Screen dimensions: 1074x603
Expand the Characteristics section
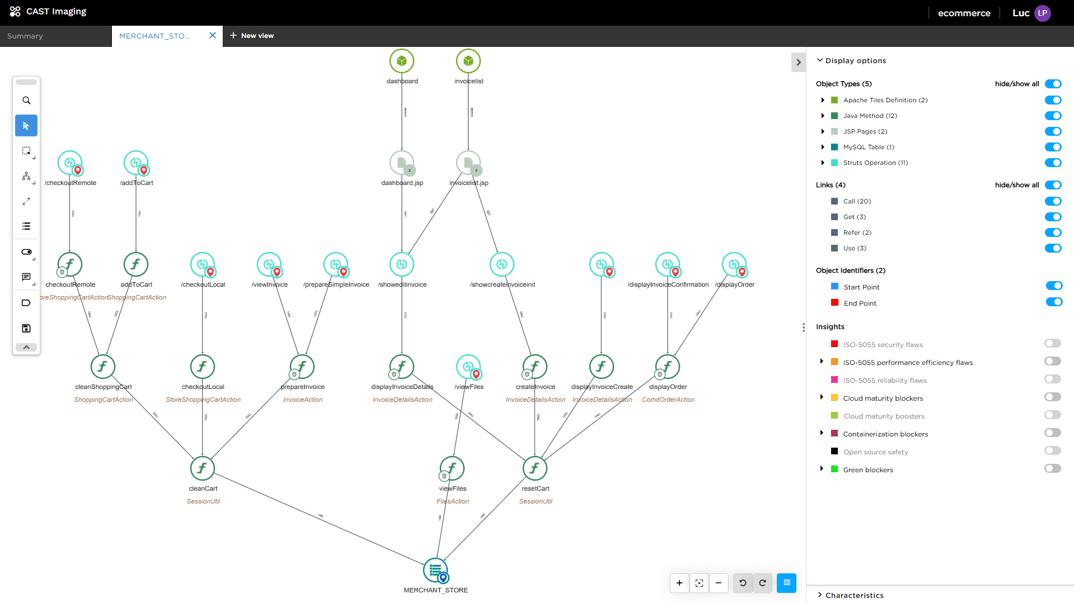pyautogui.click(x=820, y=595)
